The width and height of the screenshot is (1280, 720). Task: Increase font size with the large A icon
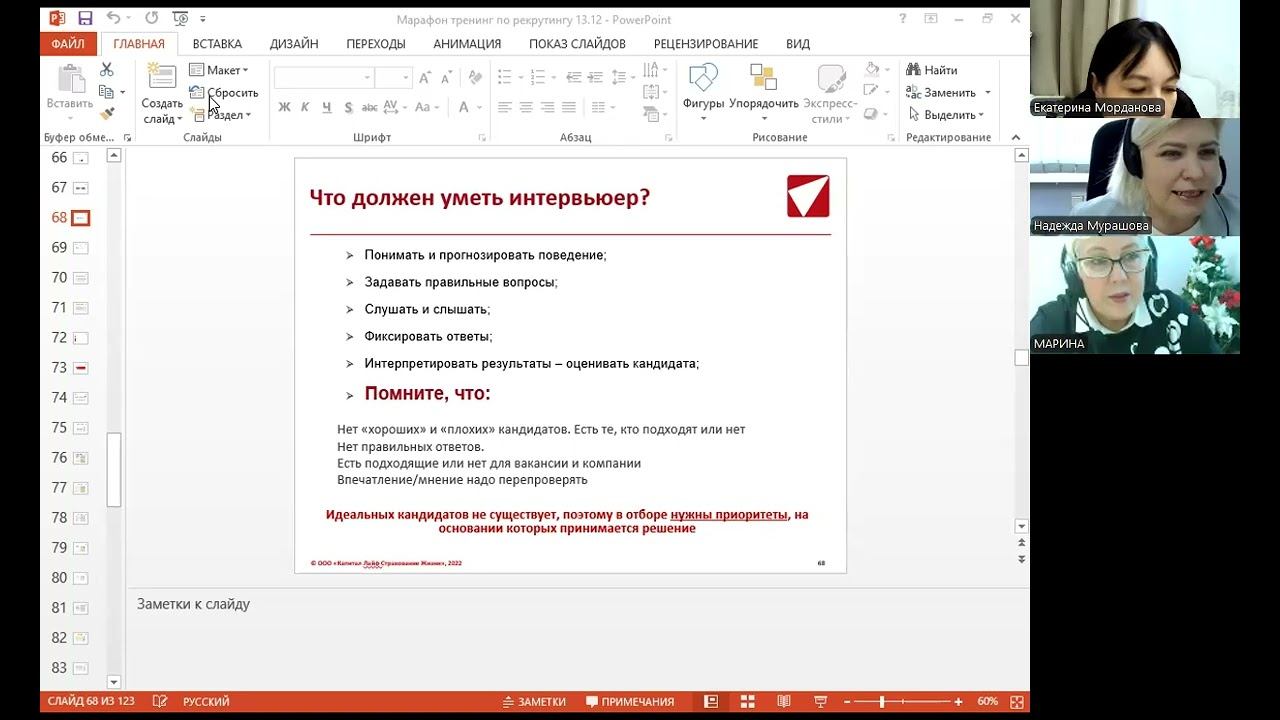tap(425, 78)
